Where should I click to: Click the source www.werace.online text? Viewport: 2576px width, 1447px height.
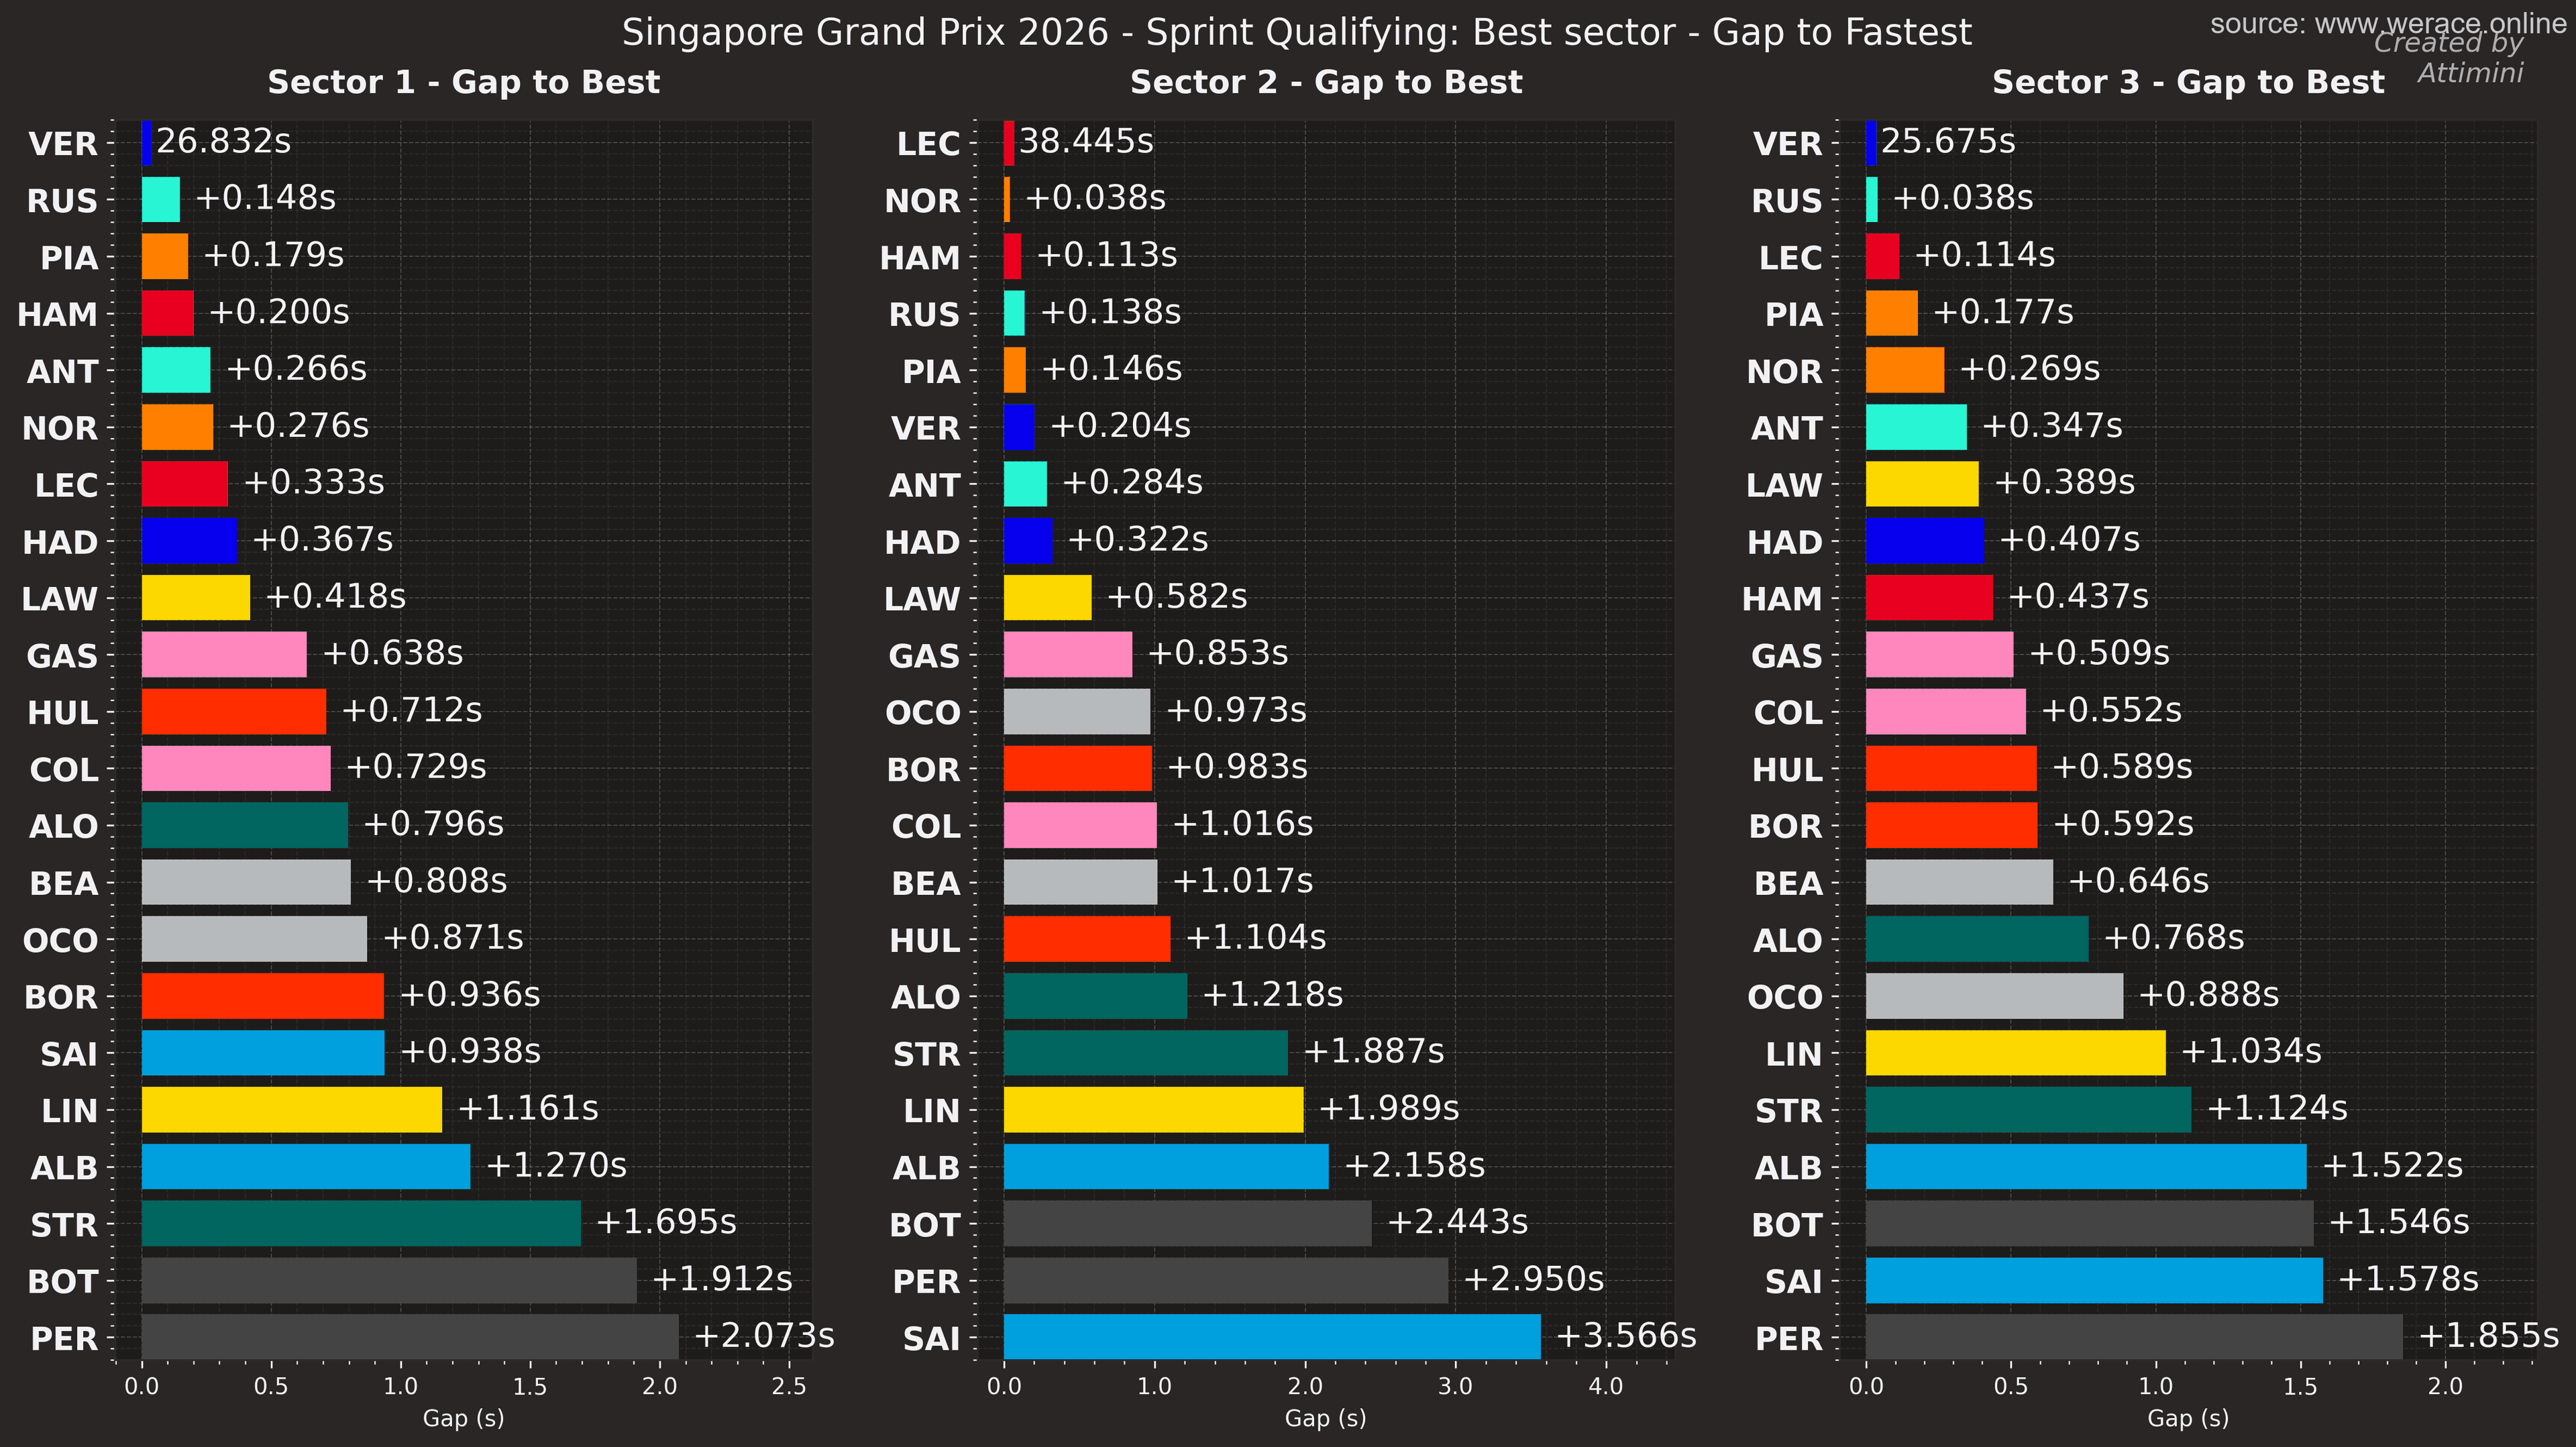click(2388, 24)
